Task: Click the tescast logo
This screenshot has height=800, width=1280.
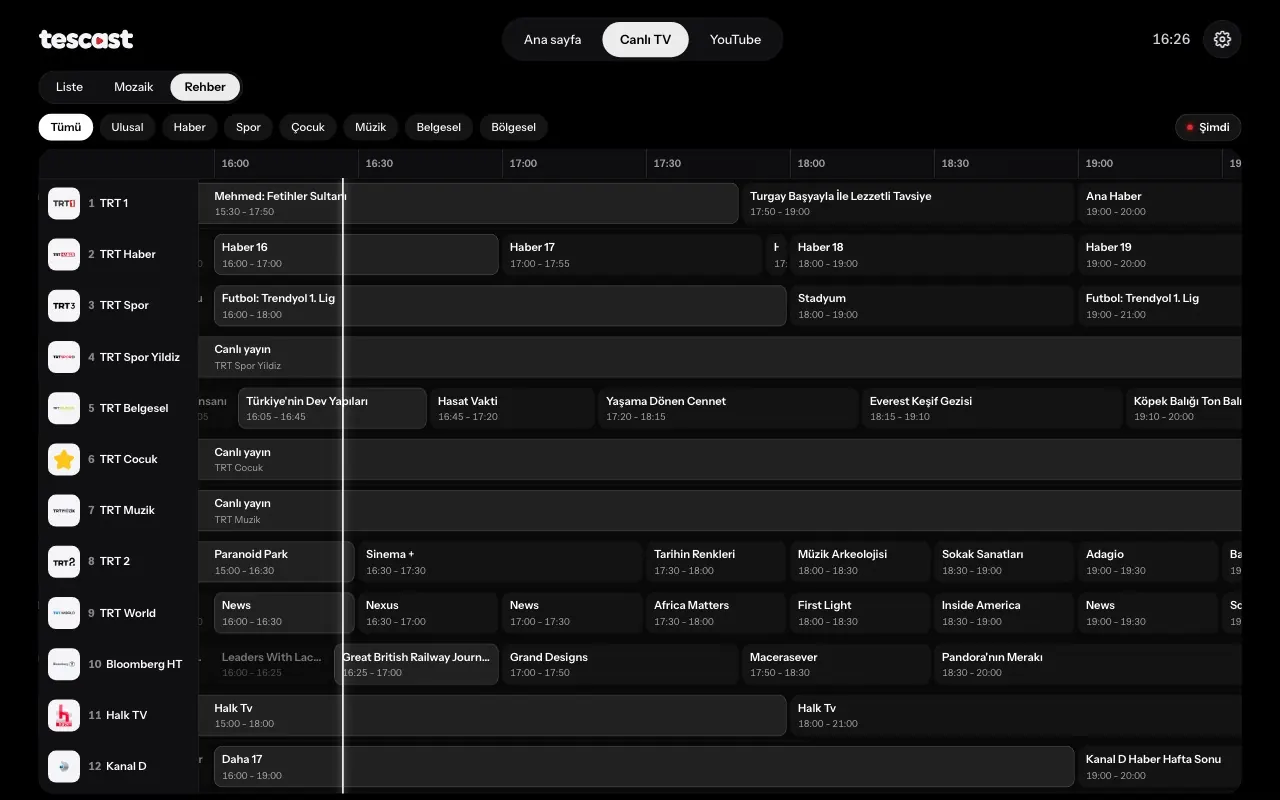Action: [x=86, y=39]
